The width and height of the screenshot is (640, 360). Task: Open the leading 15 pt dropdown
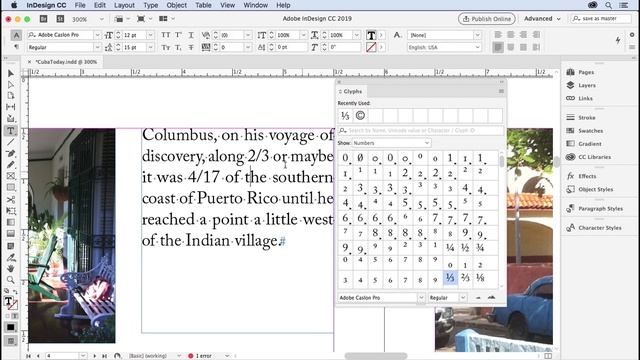pos(150,47)
